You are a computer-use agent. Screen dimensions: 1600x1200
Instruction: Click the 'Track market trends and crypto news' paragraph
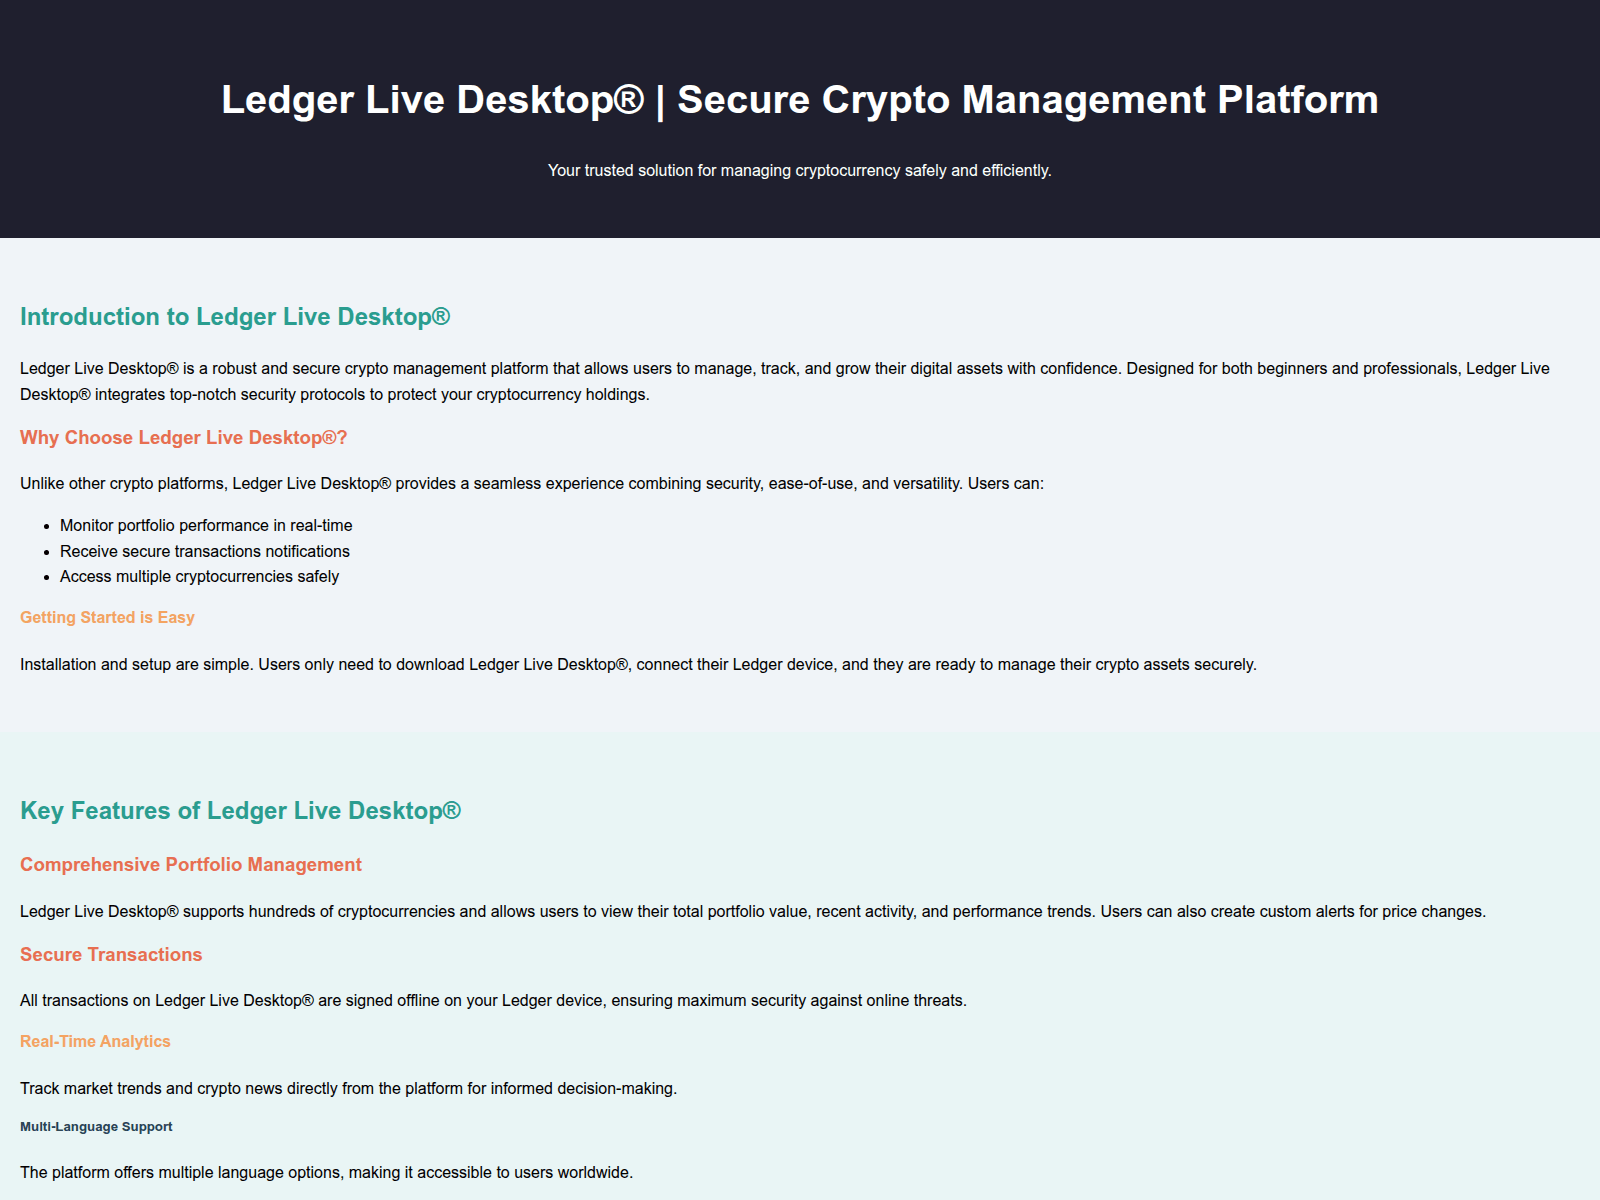[x=348, y=1089]
